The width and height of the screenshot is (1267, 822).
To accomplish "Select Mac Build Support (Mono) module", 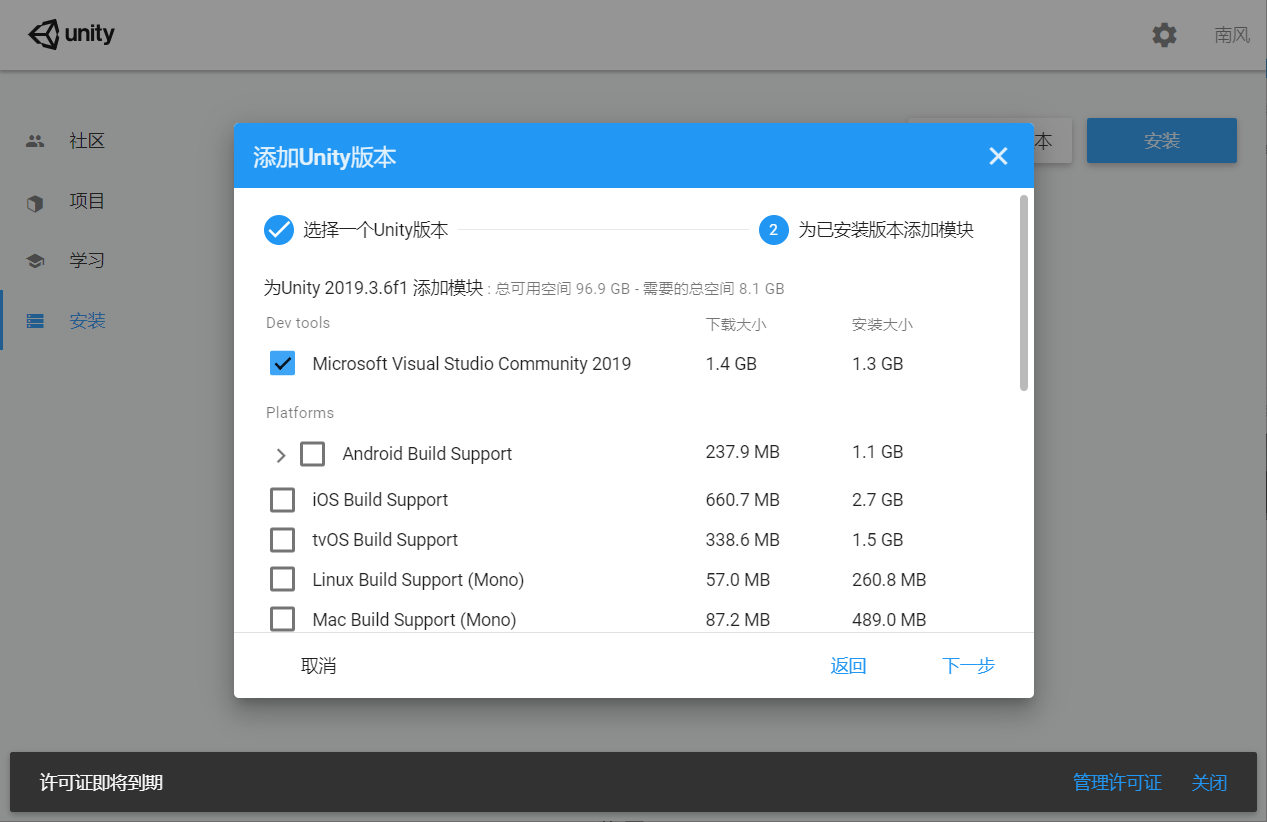I will click(x=282, y=619).
